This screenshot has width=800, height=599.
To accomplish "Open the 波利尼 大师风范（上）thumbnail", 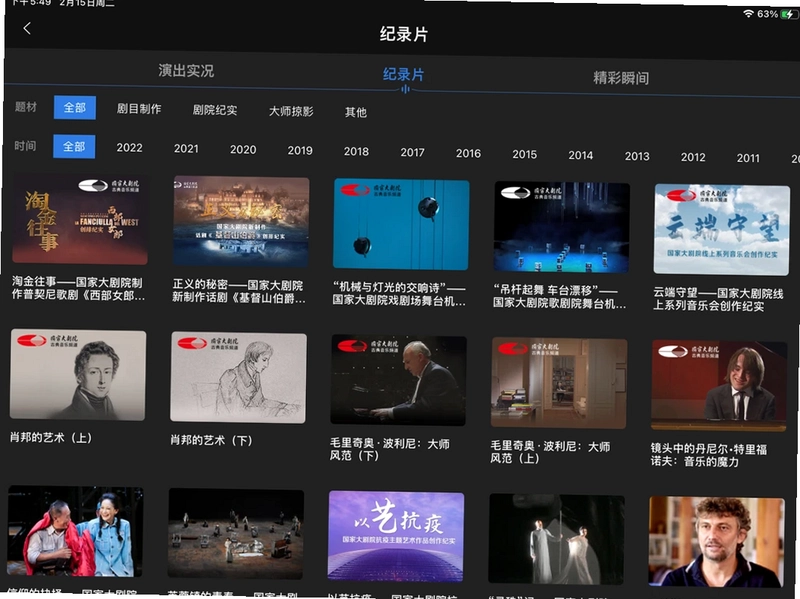I will click(559, 383).
